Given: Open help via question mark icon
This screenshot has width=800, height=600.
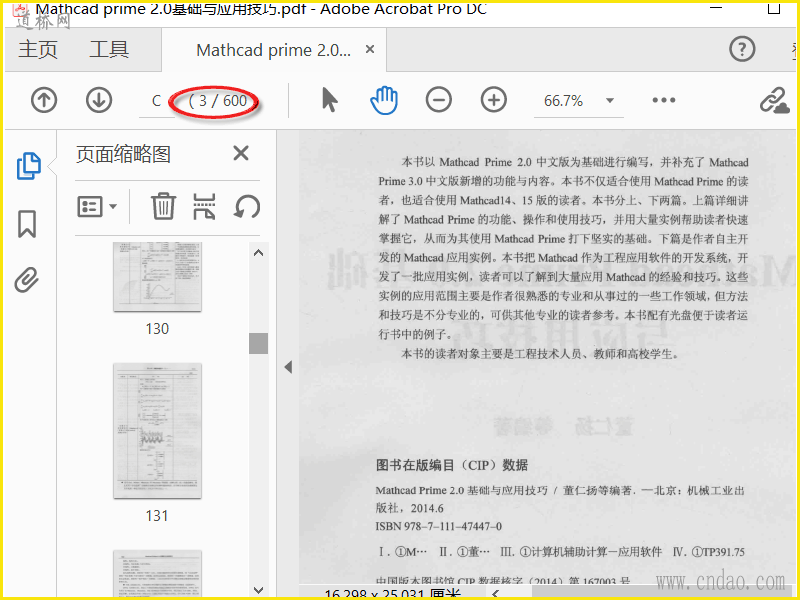Looking at the screenshot, I should pos(742,49).
